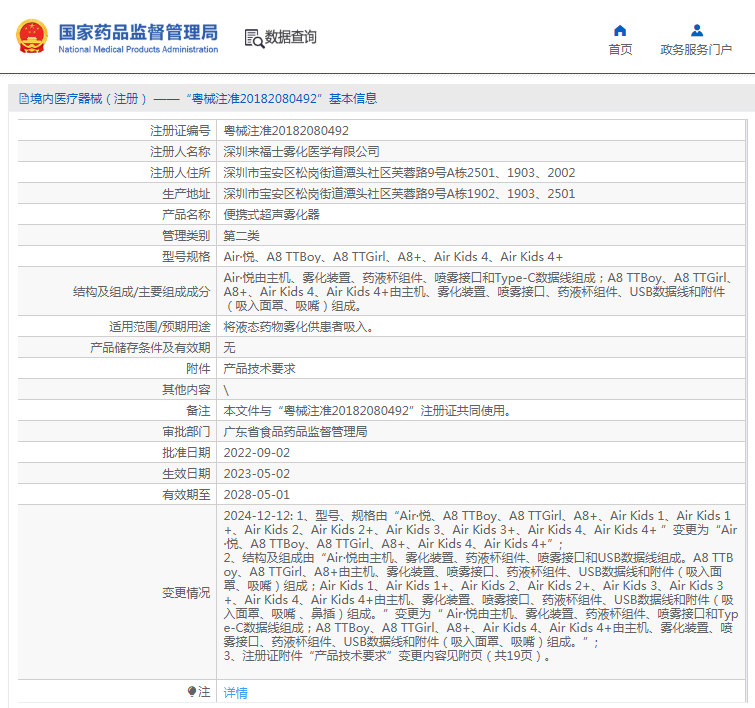Click management class value 第二类
The width and height of the screenshot is (755, 708).
[241, 236]
